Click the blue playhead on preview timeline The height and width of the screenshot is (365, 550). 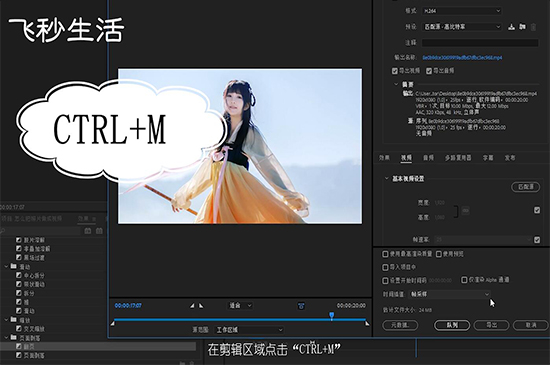click(x=331, y=316)
